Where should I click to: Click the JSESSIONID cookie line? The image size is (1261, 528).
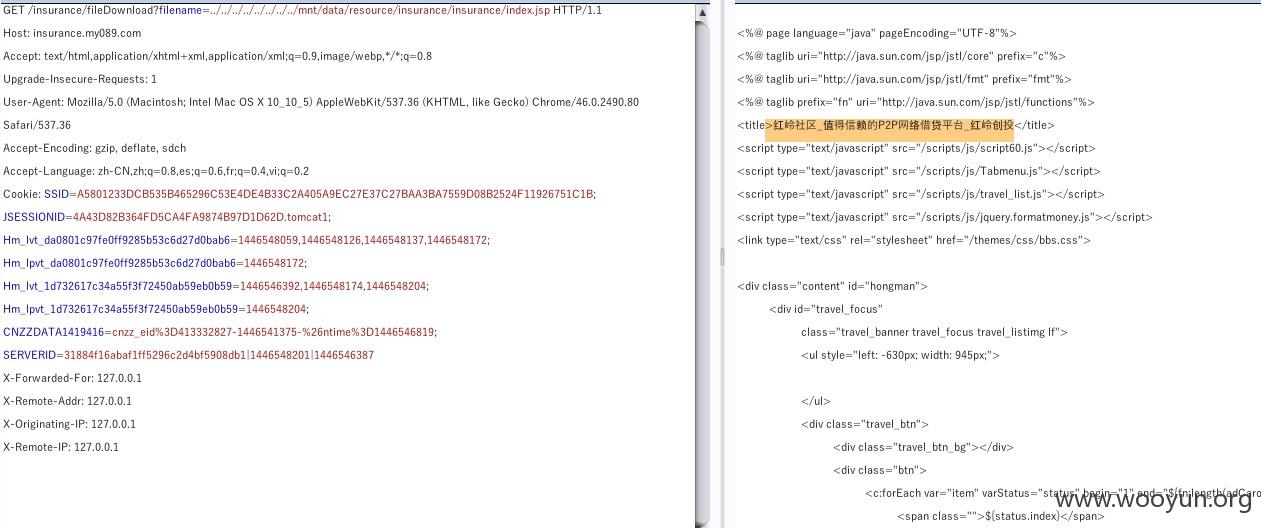click(166, 217)
